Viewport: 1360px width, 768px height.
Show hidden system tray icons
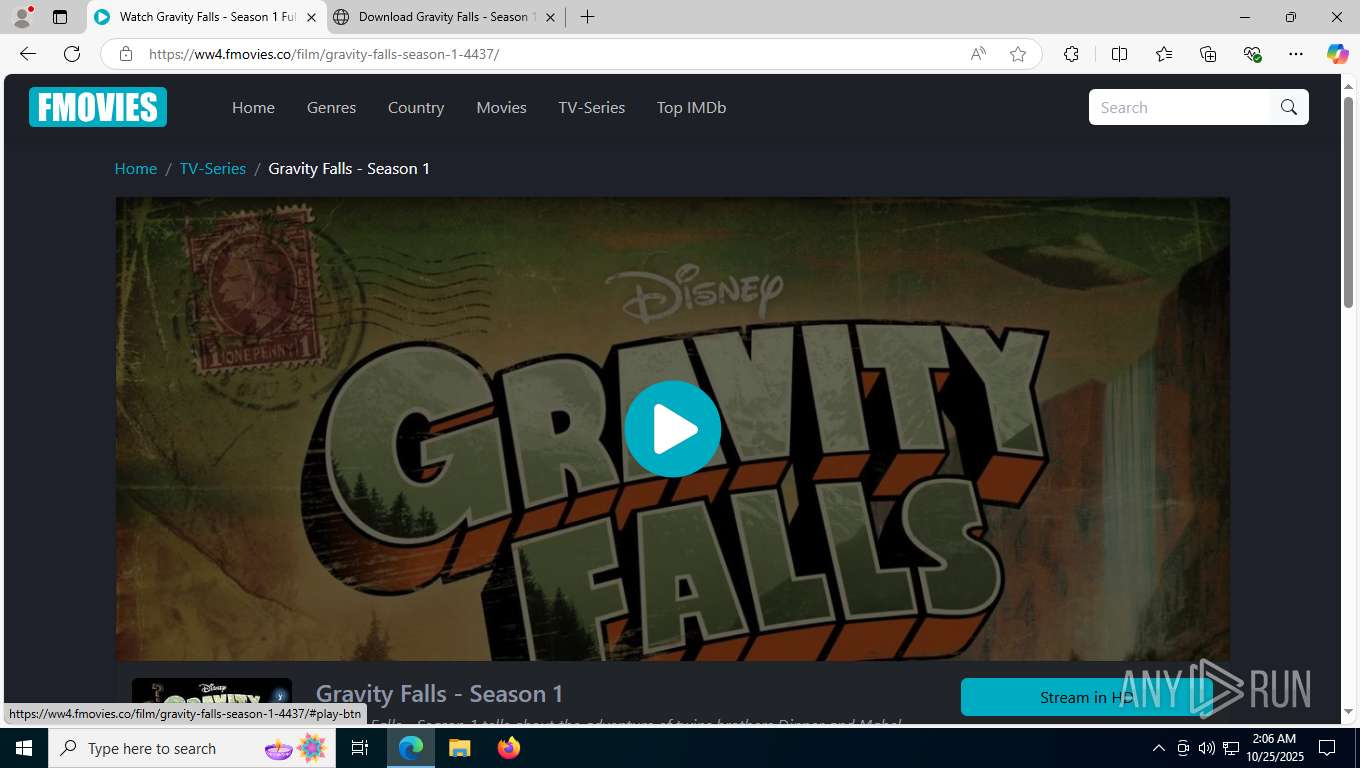click(x=1159, y=748)
